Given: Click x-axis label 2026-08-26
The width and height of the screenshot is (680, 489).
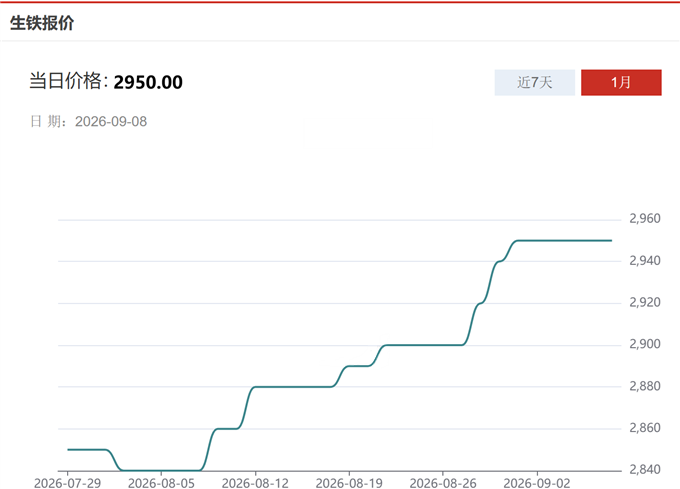Looking at the screenshot, I should coord(443,483).
